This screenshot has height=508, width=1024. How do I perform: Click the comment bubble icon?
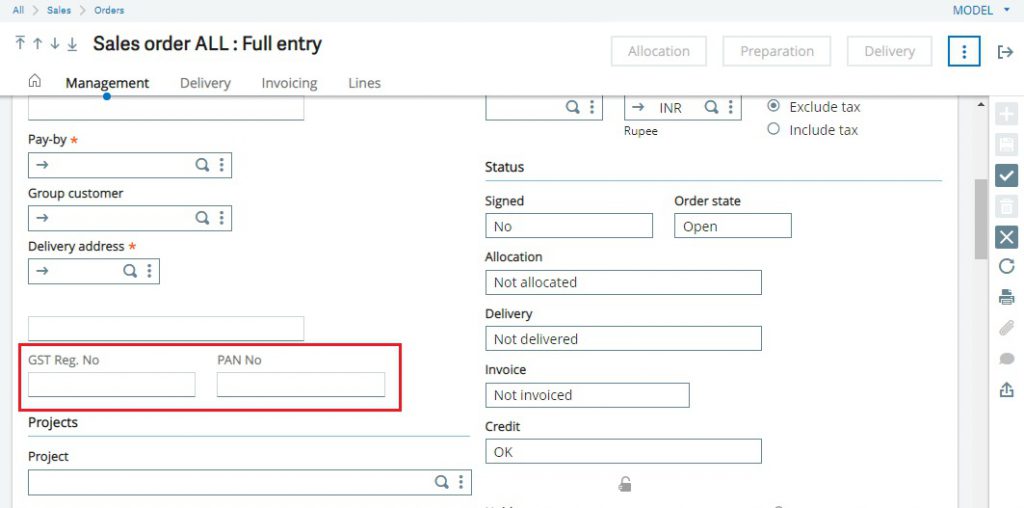pyautogui.click(x=1006, y=358)
